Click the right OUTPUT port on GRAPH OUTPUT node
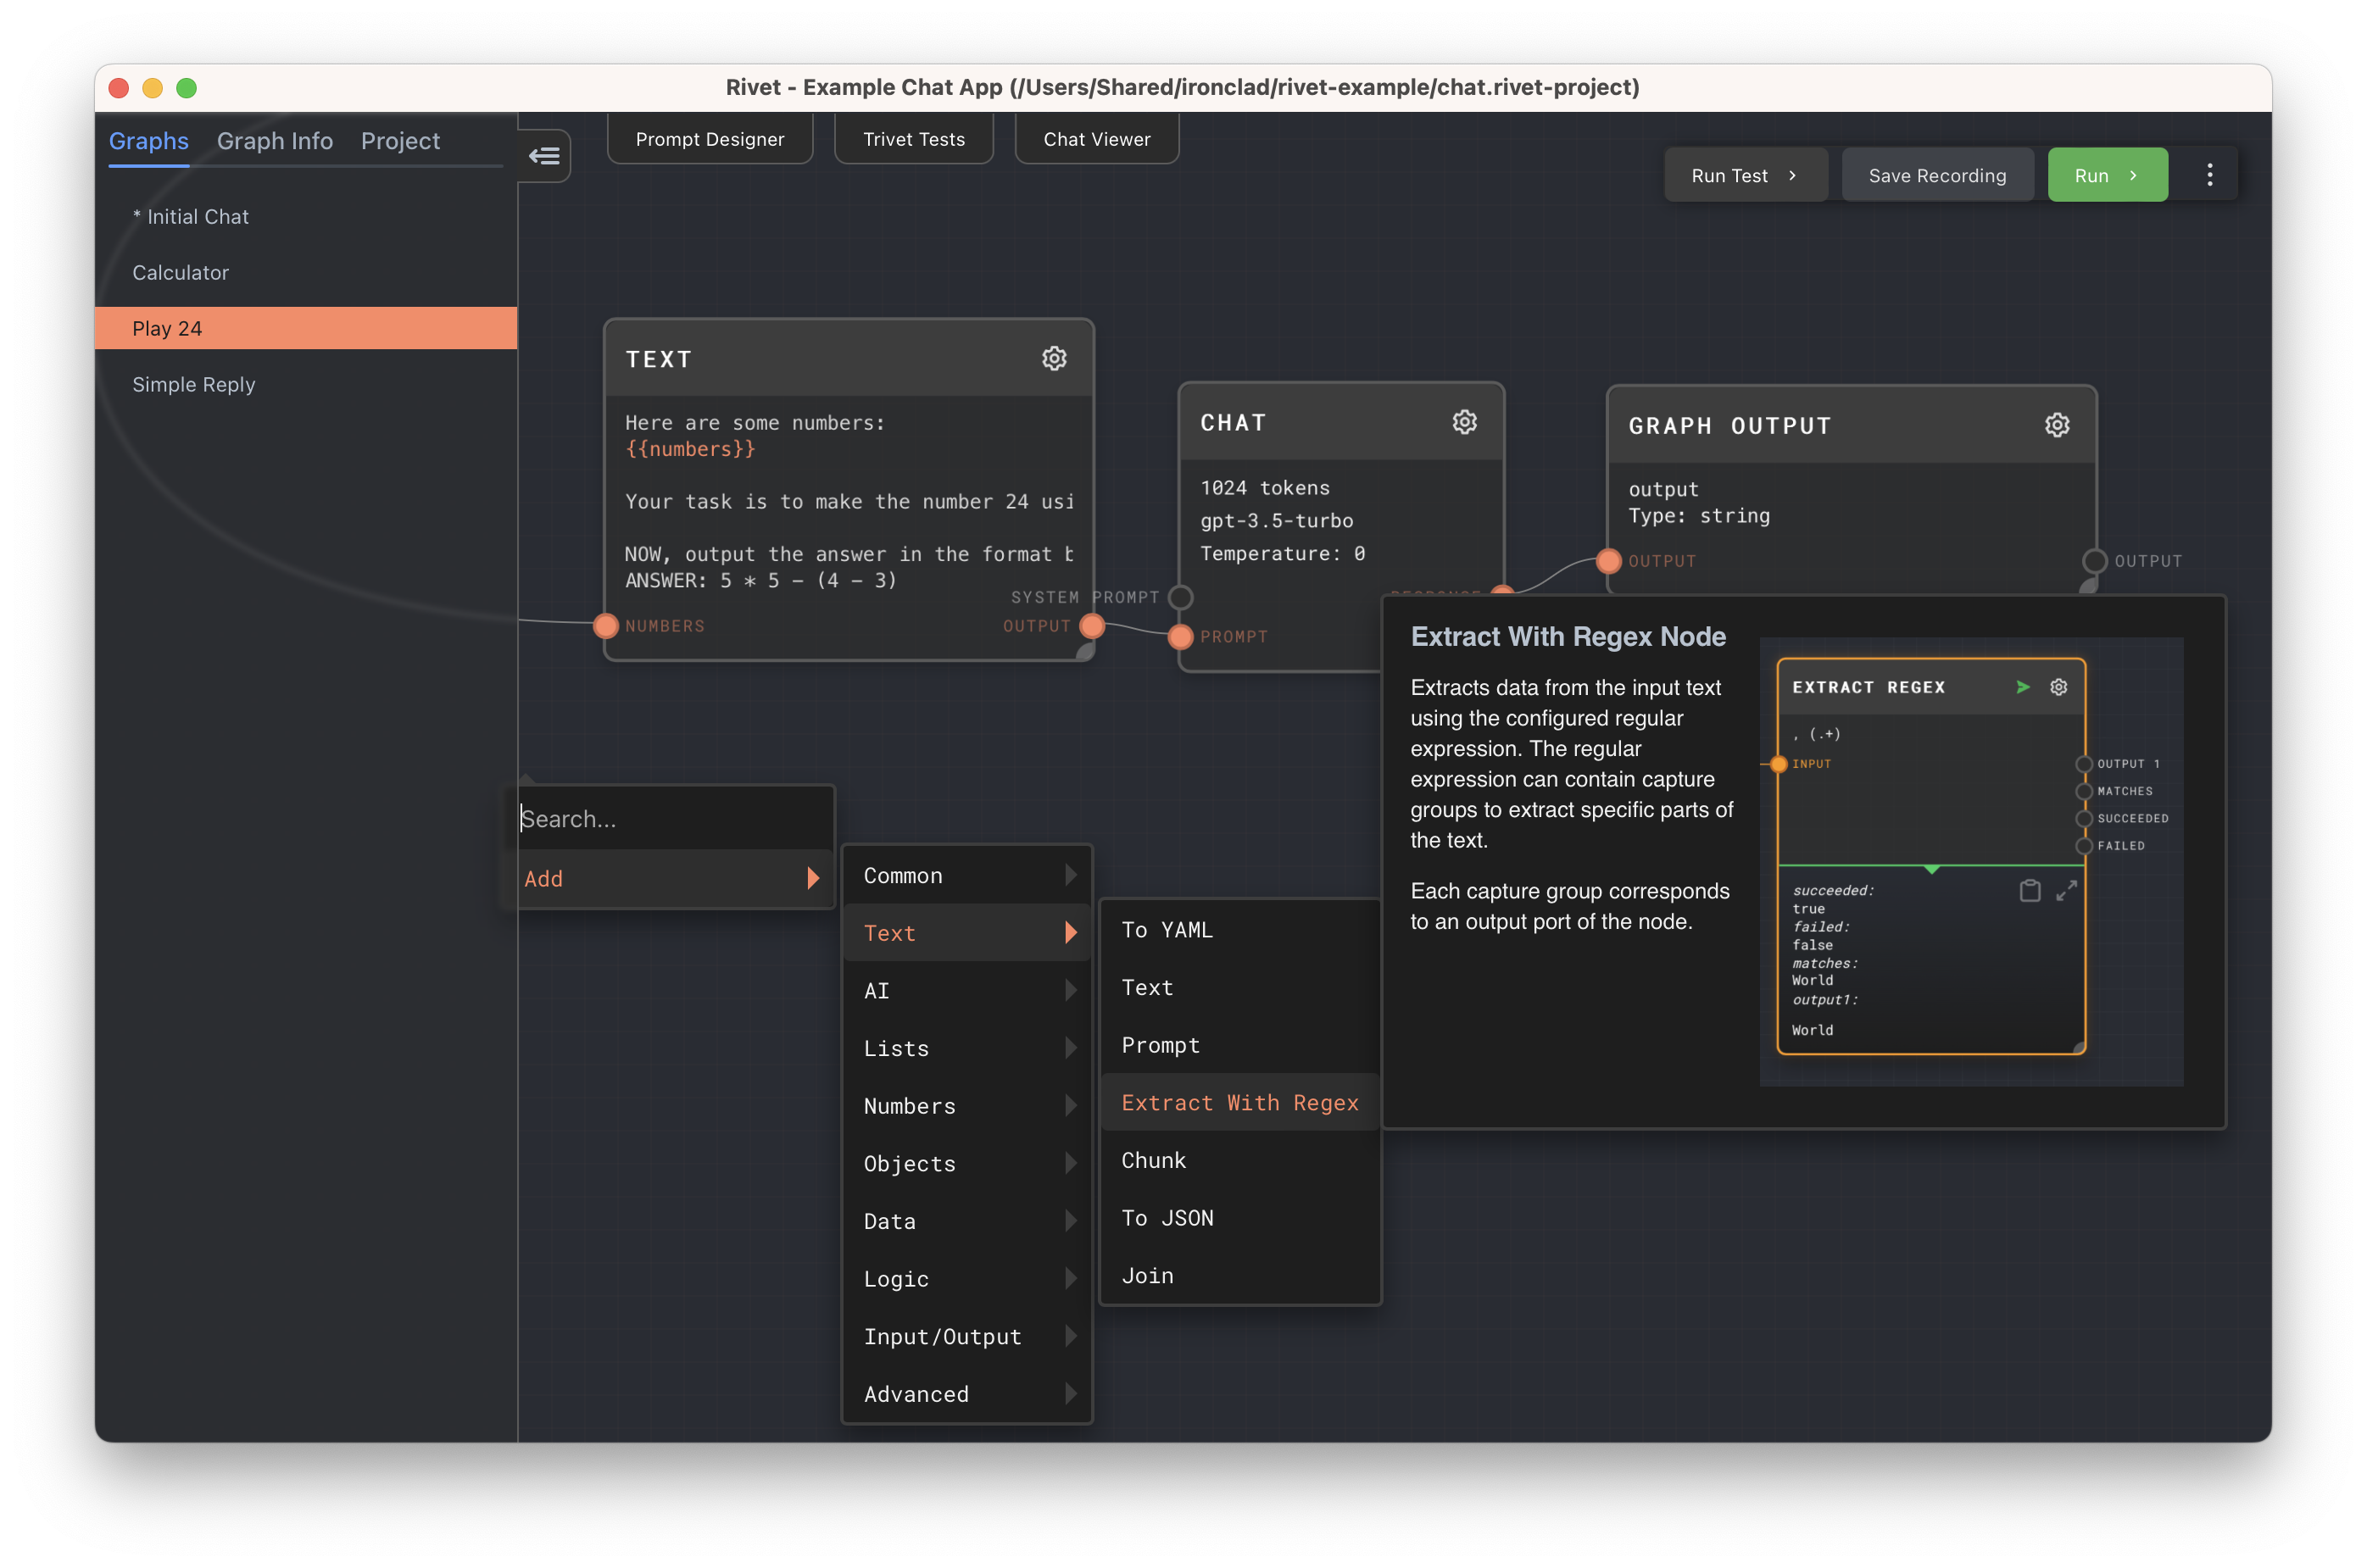 [2094, 561]
